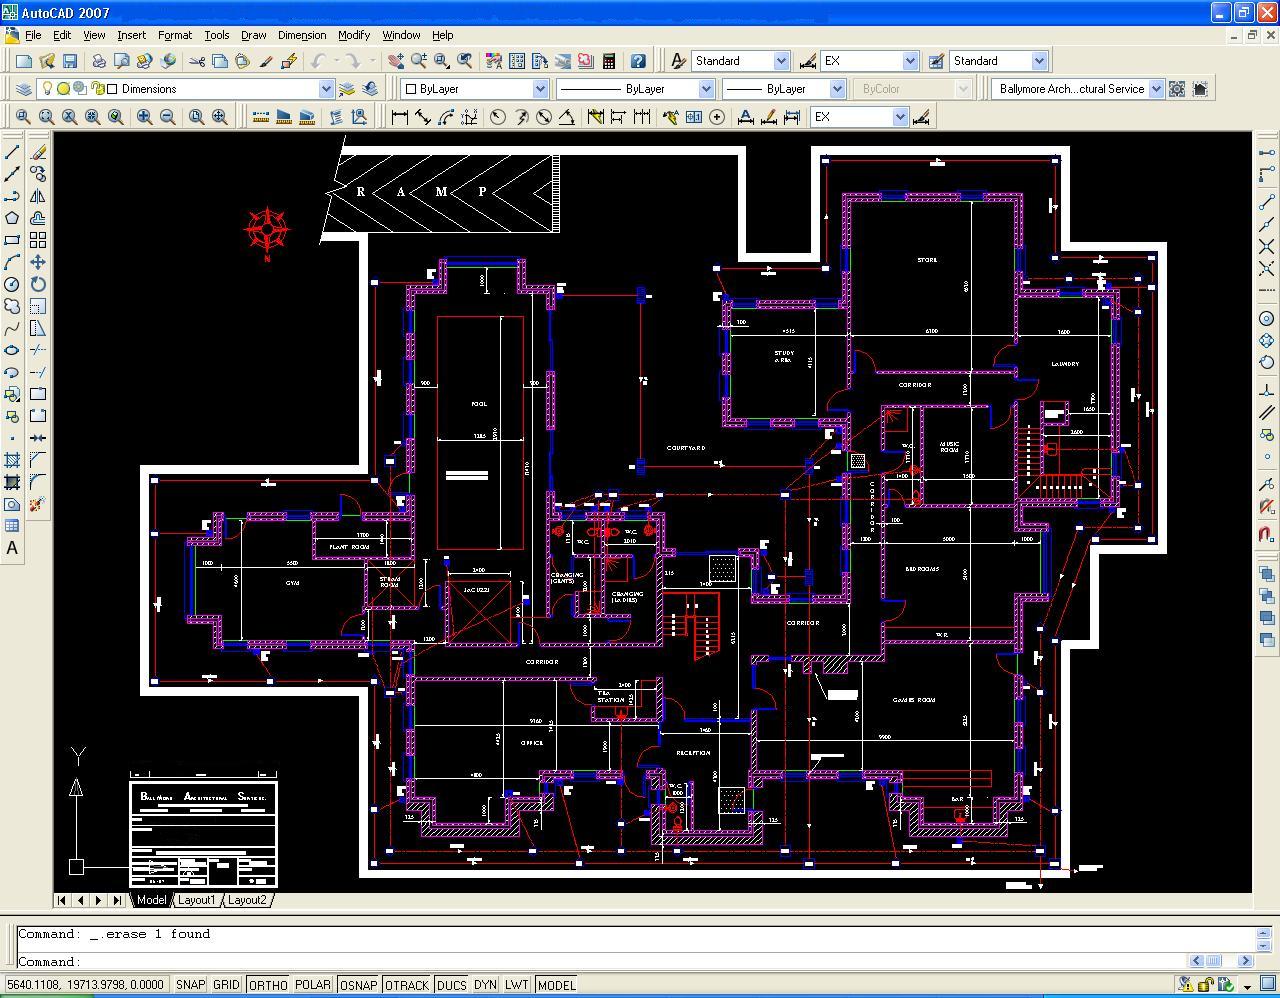Click the Help question mark icon
The height and width of the screenshot is (998, 1280).
638,61
